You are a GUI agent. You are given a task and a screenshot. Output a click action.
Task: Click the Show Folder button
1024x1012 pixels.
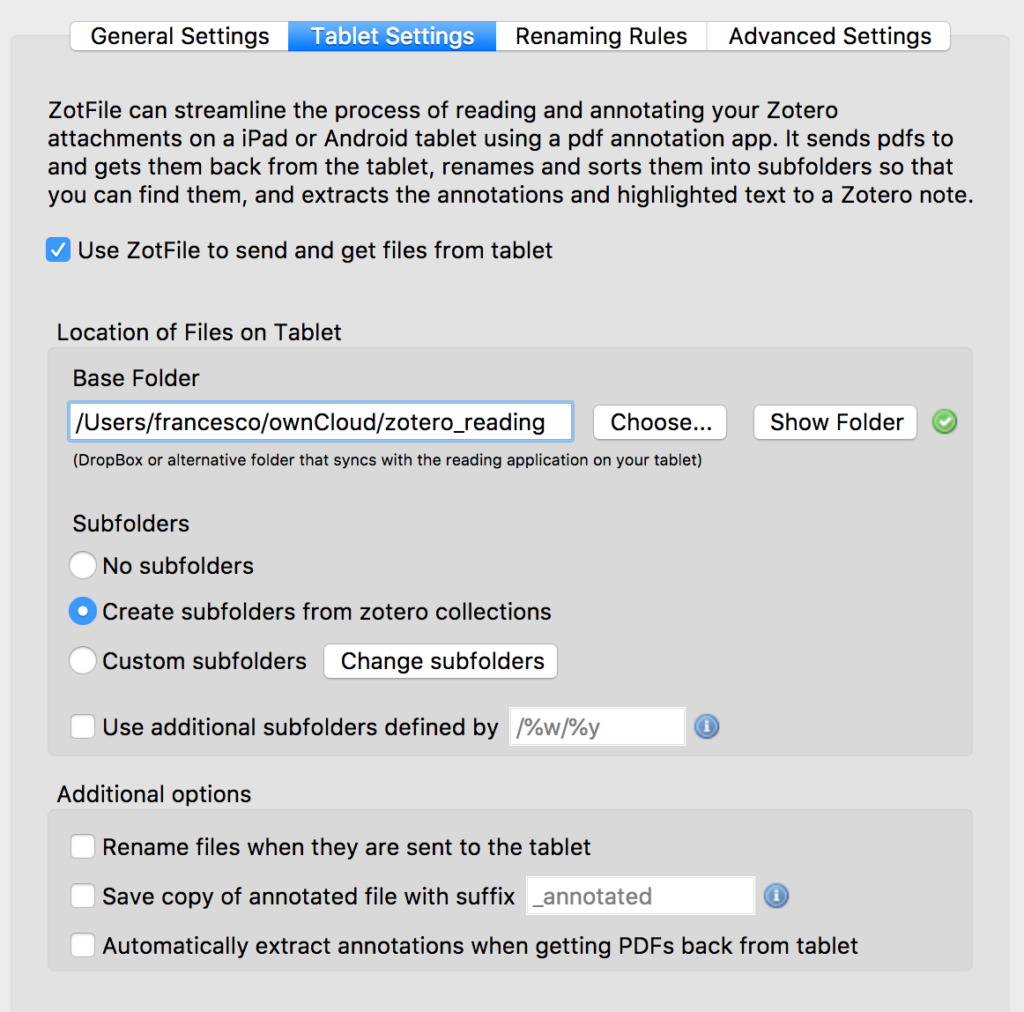tap(835, 422)
